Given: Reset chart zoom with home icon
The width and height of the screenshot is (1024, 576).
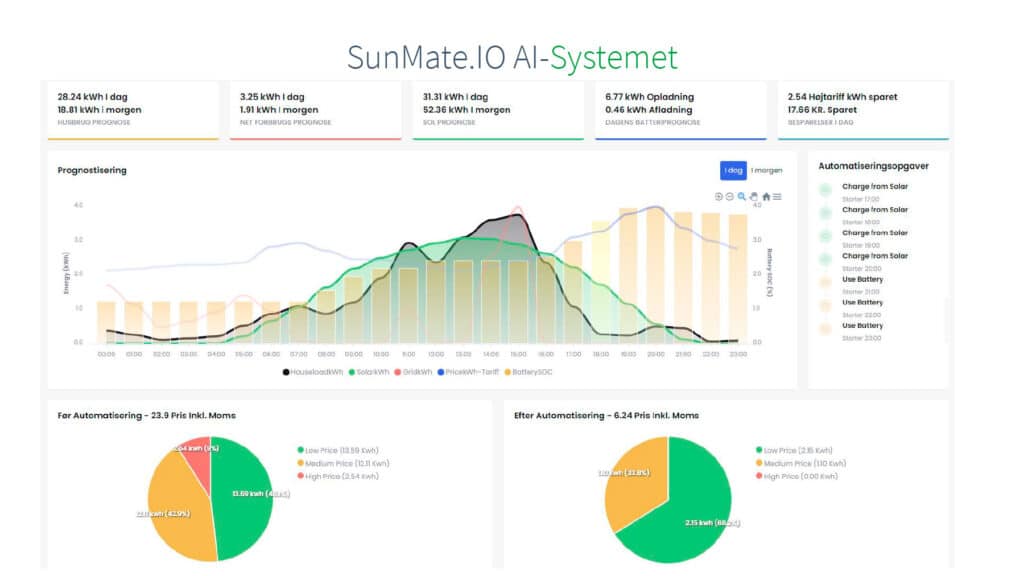Looking at the screenshot, I should tap(766, 196).
